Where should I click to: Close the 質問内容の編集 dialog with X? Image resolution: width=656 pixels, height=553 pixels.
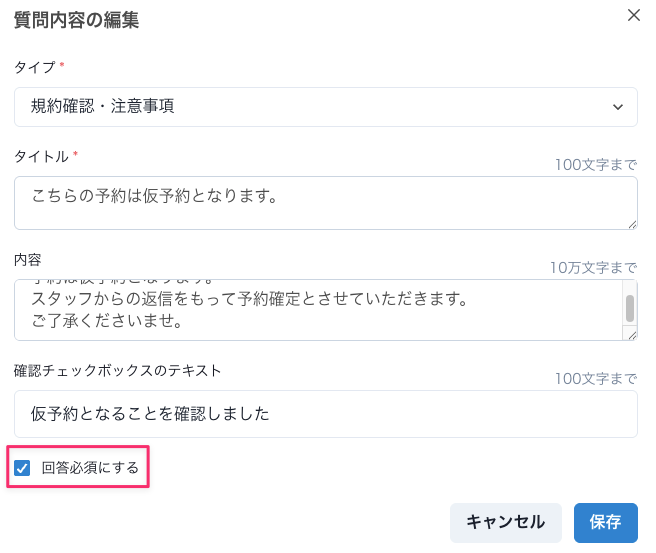(x=633, y=15)
